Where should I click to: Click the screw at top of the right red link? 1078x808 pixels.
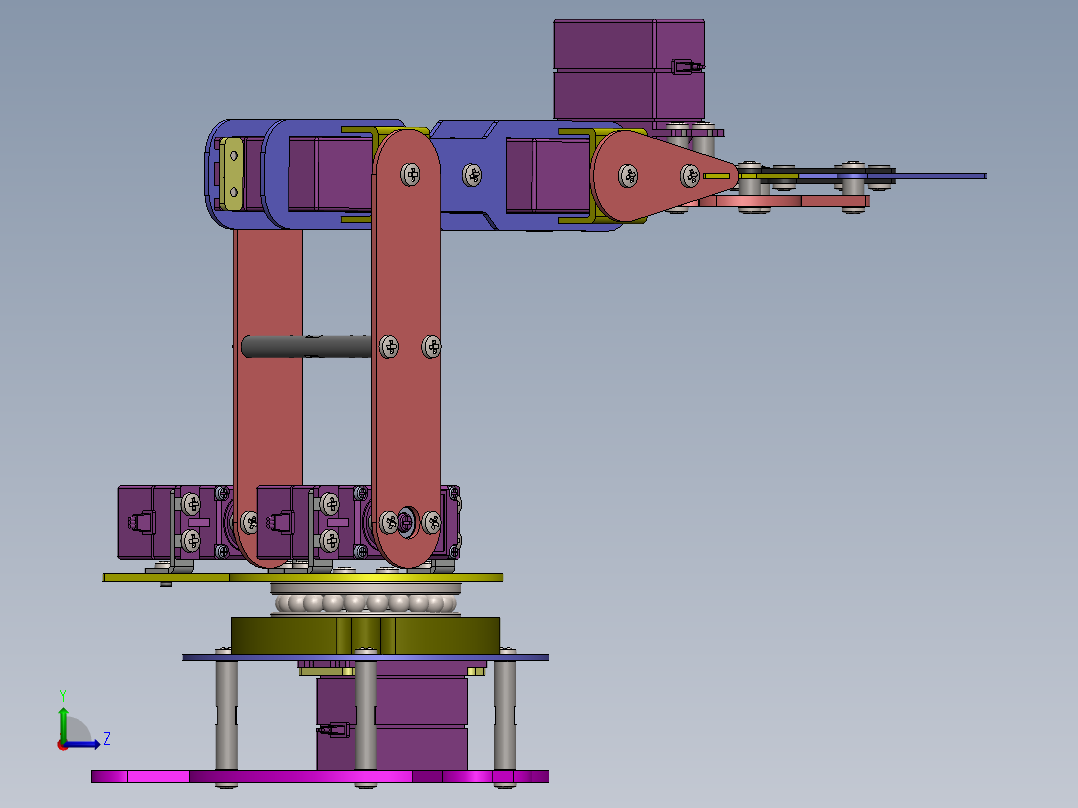[410, 174]
